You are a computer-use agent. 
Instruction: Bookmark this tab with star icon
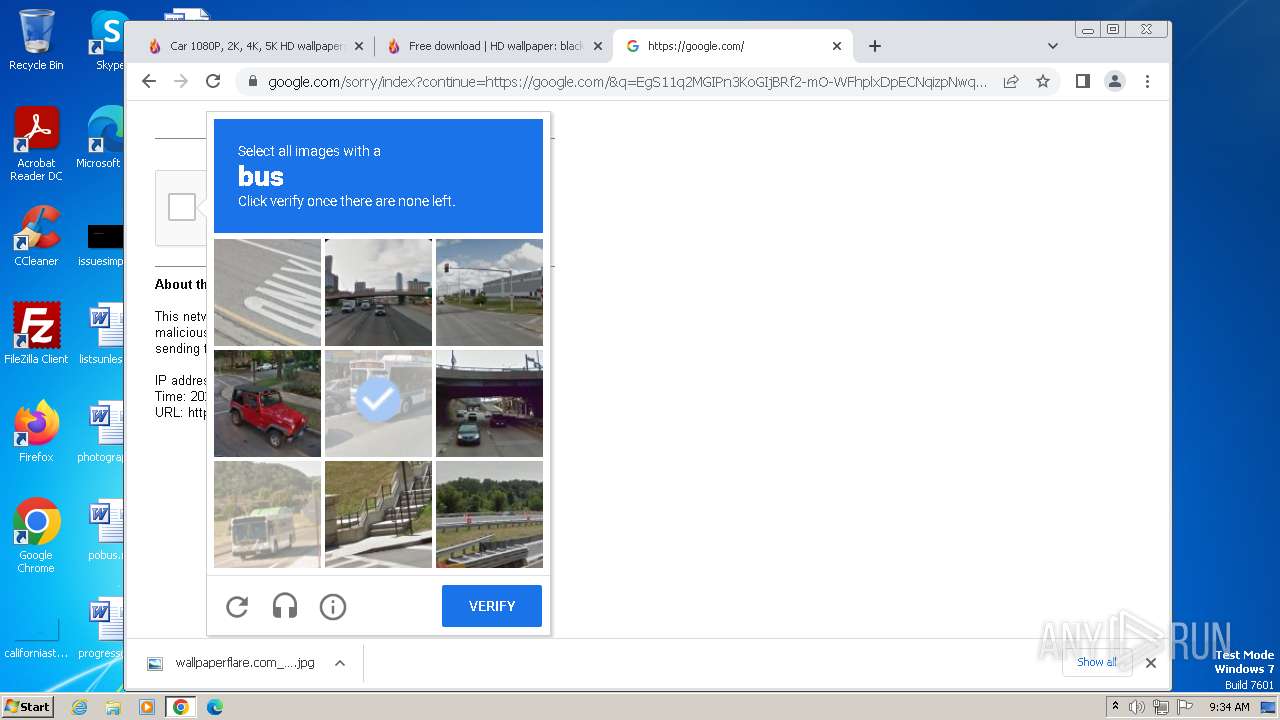pyautogui.click(x=1043, y=82)
